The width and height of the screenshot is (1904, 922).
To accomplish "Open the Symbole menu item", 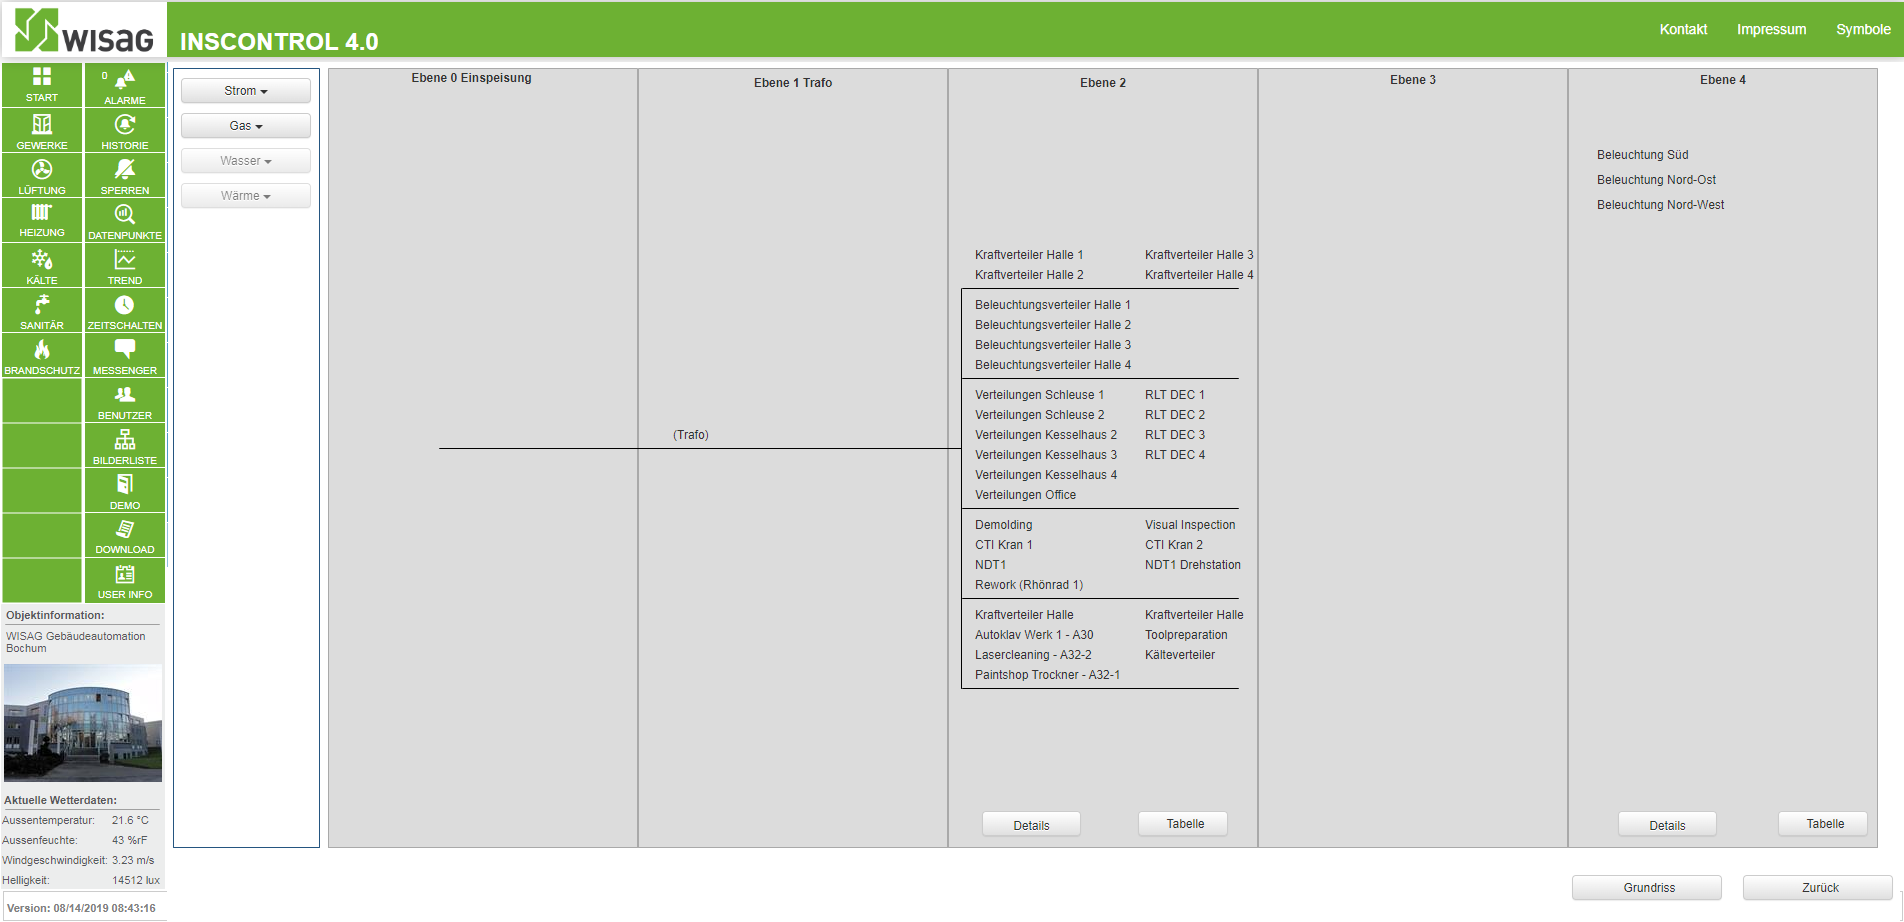I will (1863, 29).
